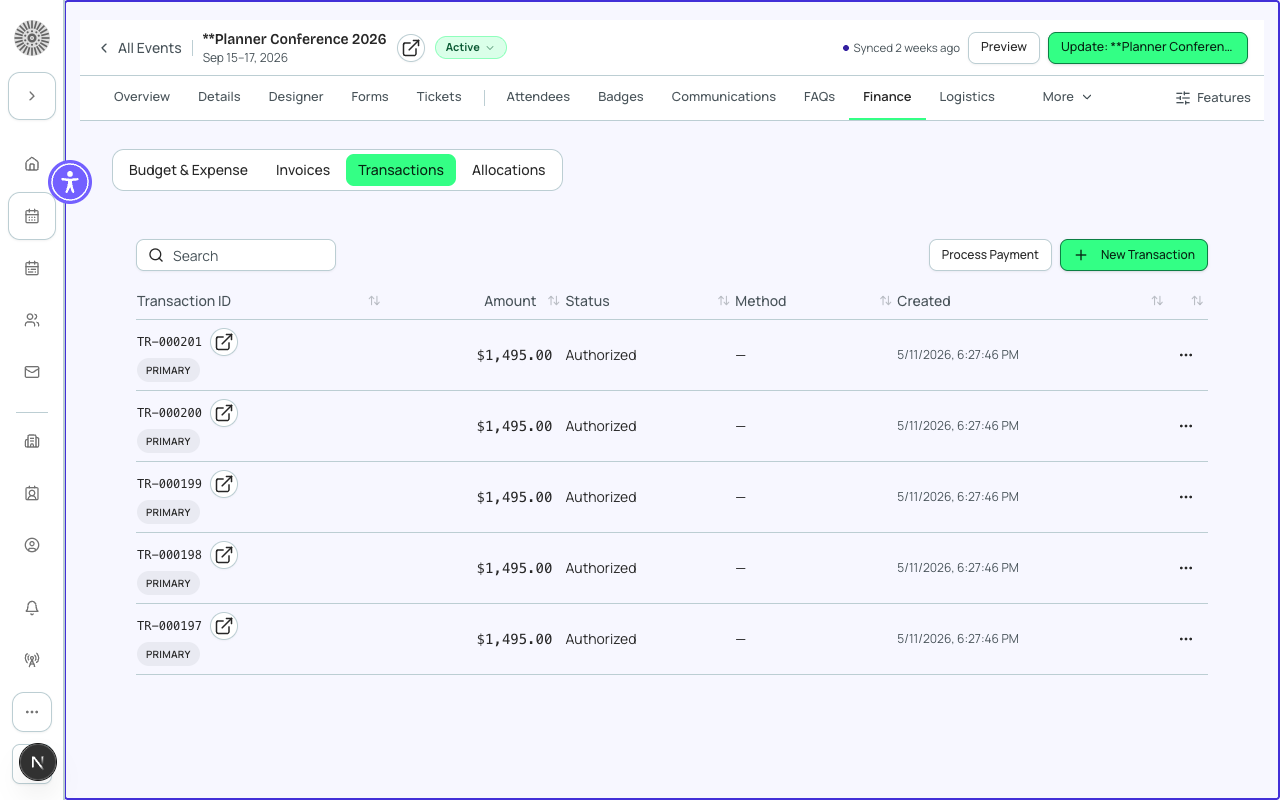1280x800 pixels.
Task: Open the user profile circle icon in sidebar
Action: pyautogui.click(x=32, y=545)
